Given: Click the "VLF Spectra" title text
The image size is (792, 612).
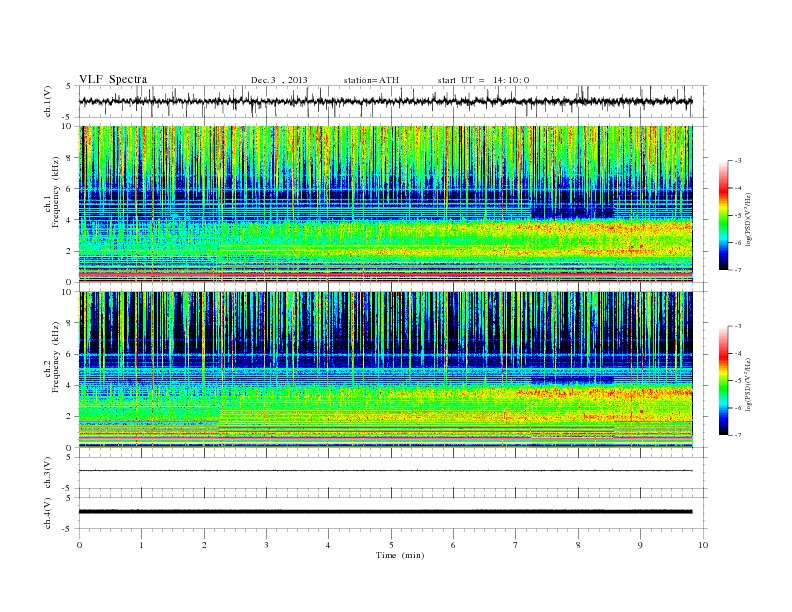Looking at the screenshot, I should [x=113, y=79].
